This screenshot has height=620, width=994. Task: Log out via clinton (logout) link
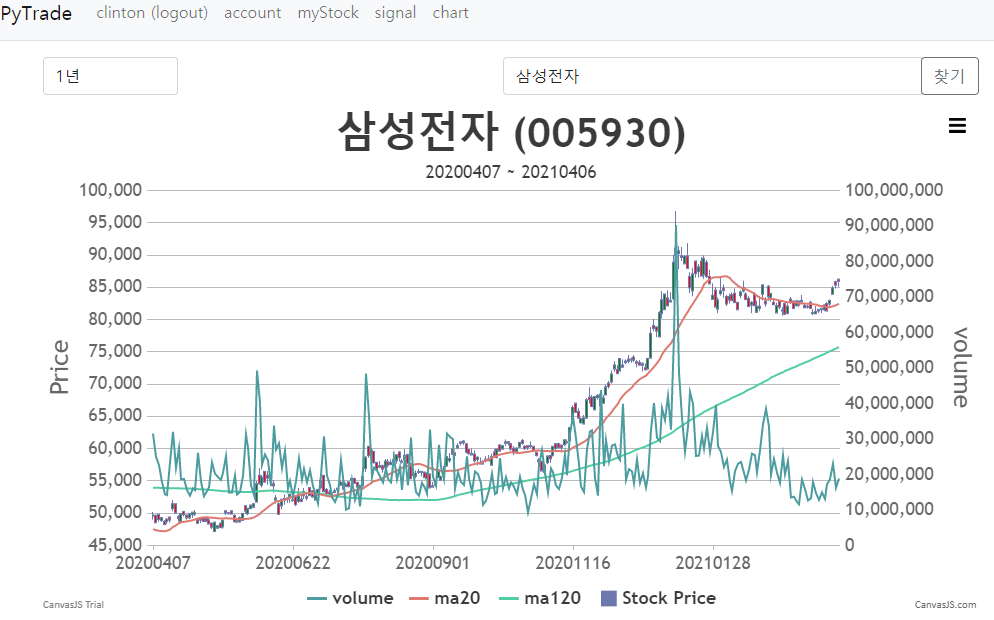click(x=152, y=13)
